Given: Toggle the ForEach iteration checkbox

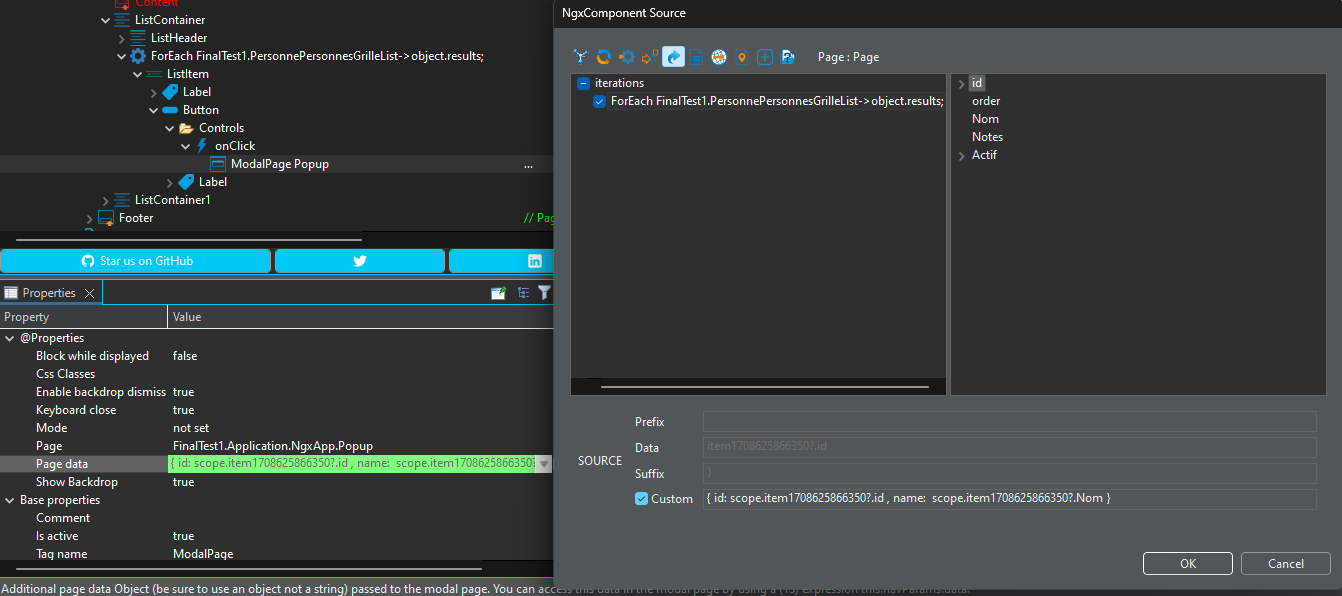Looking at the screenshot, I should pyautogui.click(x=599, y=101).
